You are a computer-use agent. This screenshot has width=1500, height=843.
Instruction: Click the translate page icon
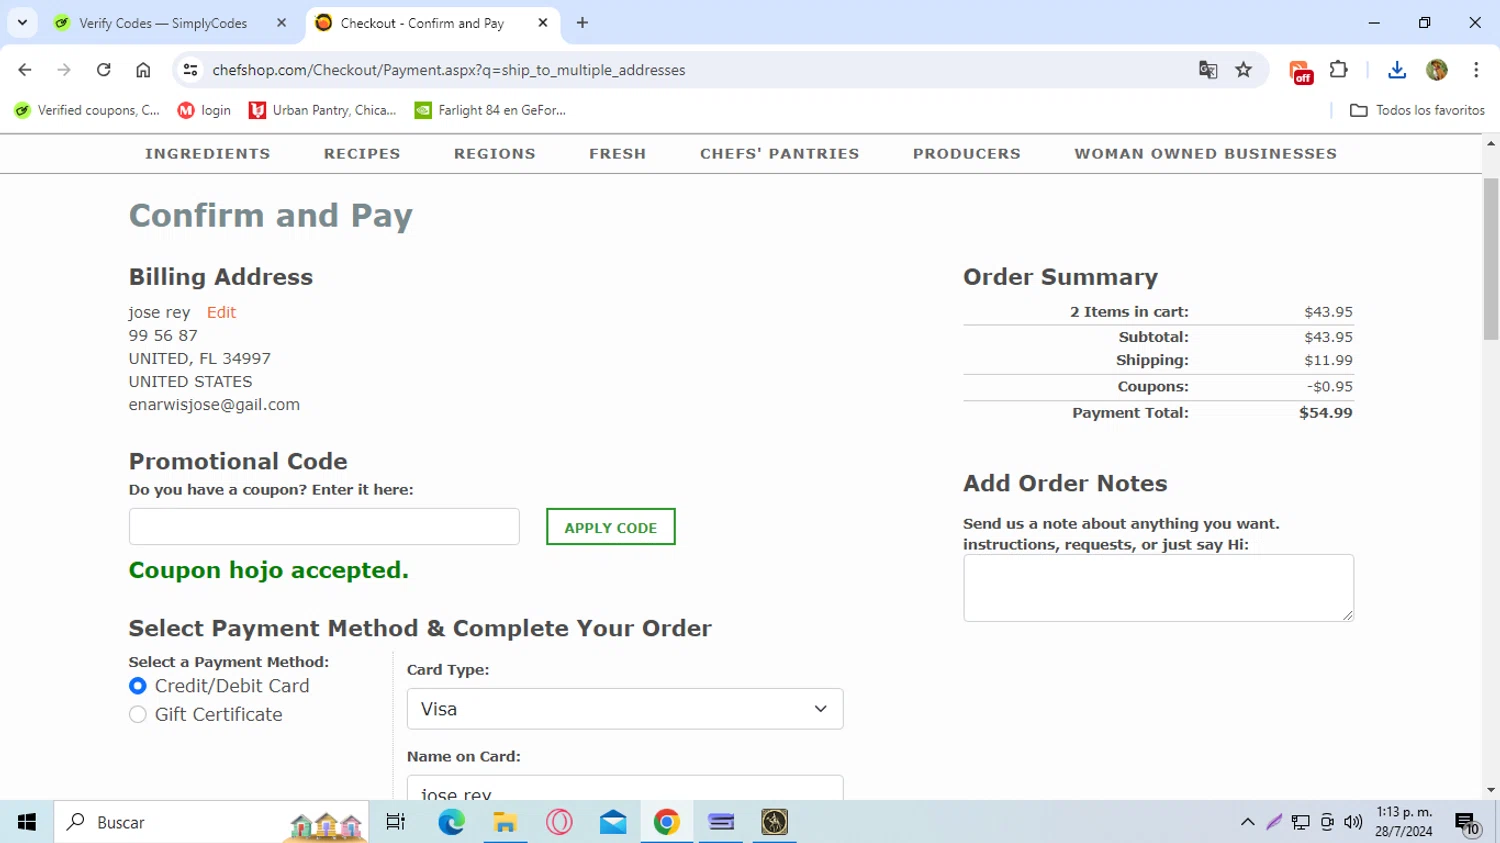click(1208, 70)
